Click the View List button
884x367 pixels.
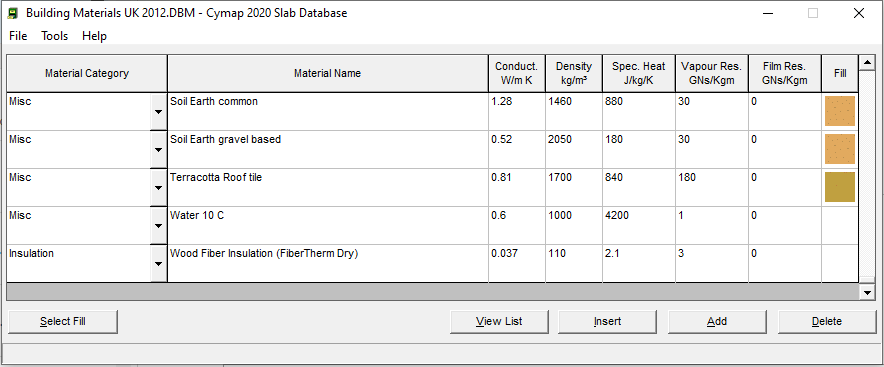point(499,321)
